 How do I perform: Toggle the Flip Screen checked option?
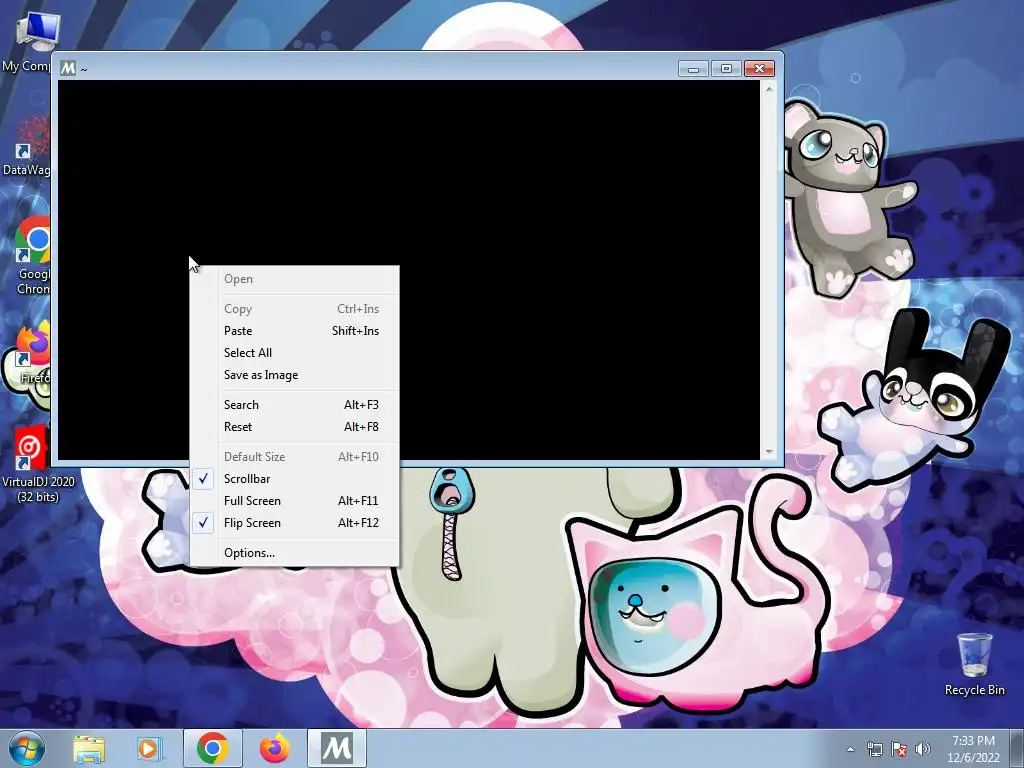pyautogui.click(x=295, y=523)
